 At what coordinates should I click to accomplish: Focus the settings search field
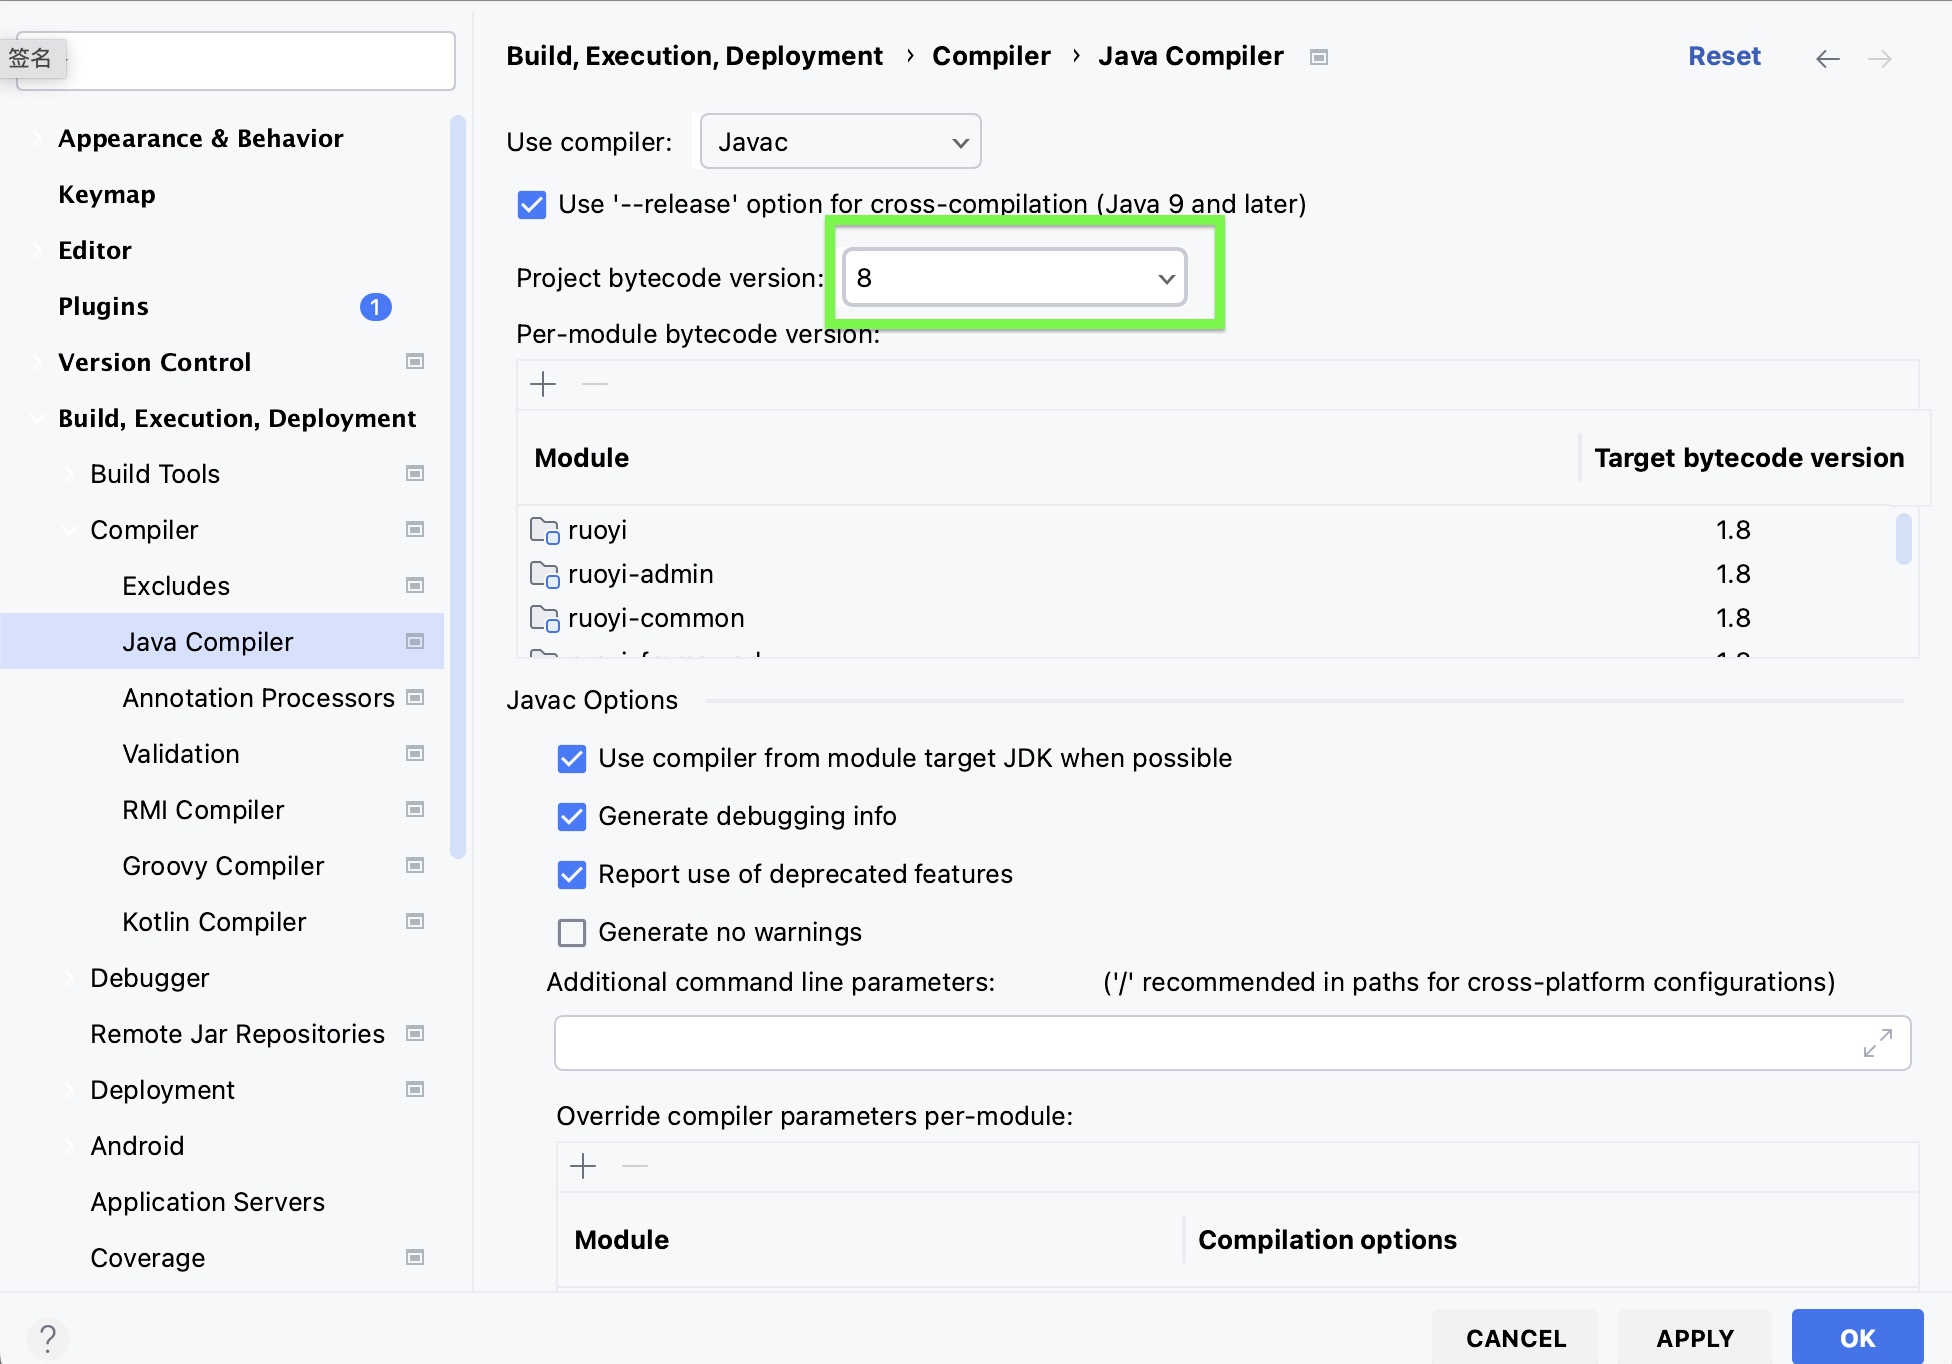coord(236,60)
